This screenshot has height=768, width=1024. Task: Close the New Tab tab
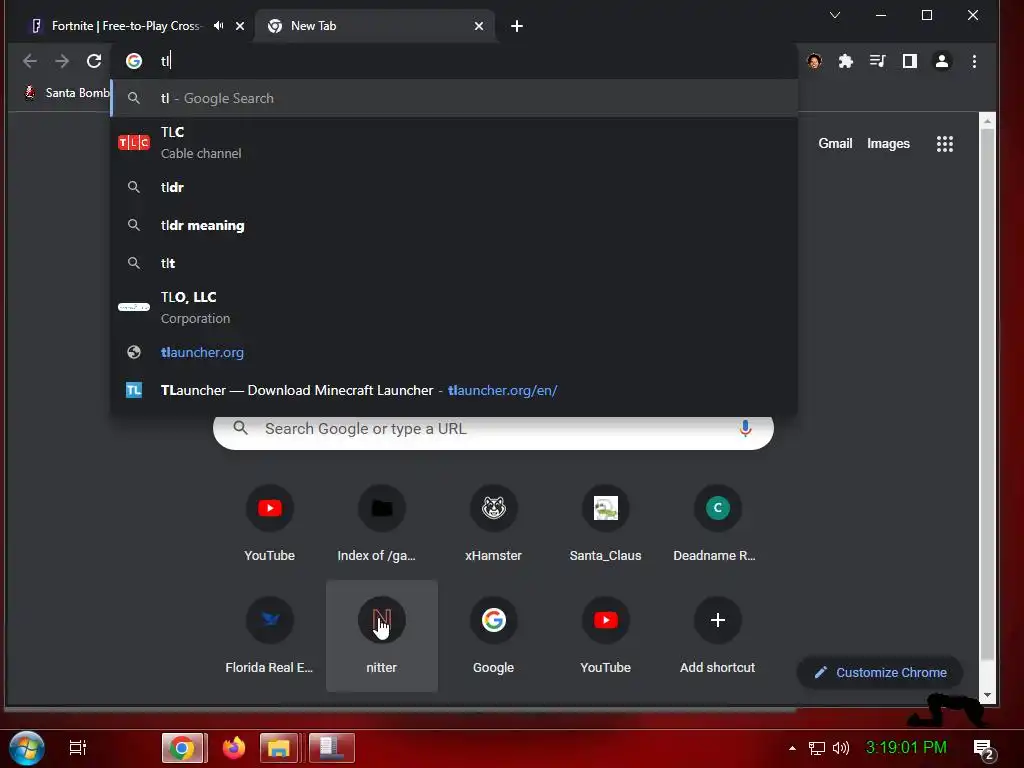[x=479, y=26]
